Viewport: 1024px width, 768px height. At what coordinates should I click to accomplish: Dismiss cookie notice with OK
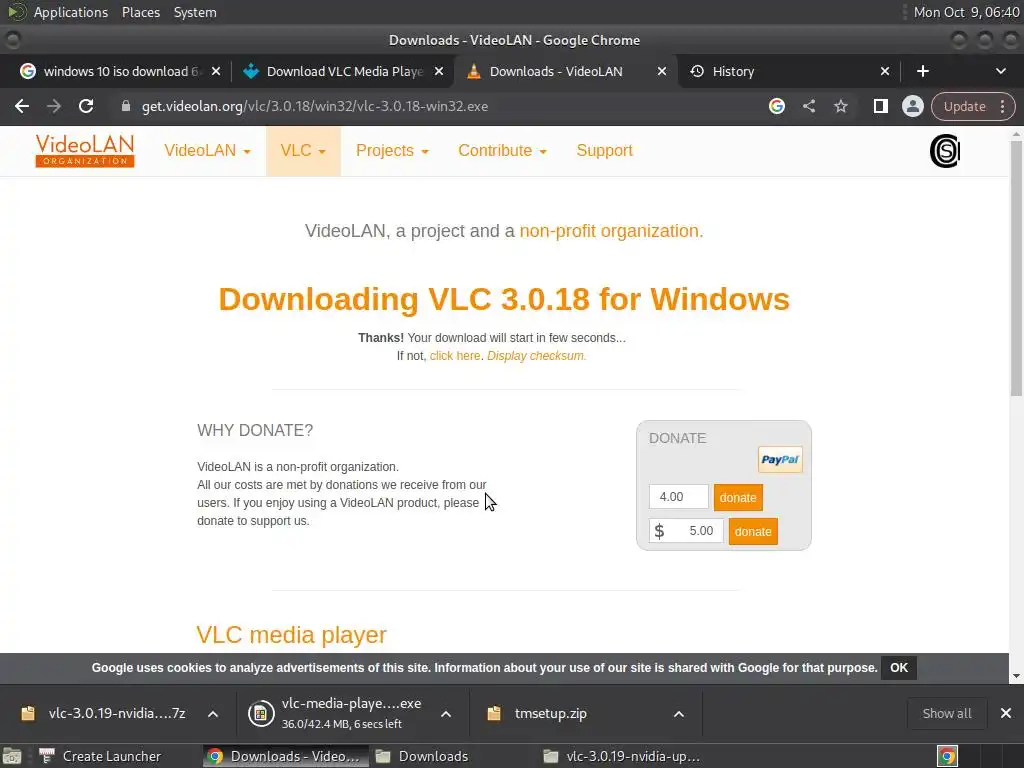[899, 668]
